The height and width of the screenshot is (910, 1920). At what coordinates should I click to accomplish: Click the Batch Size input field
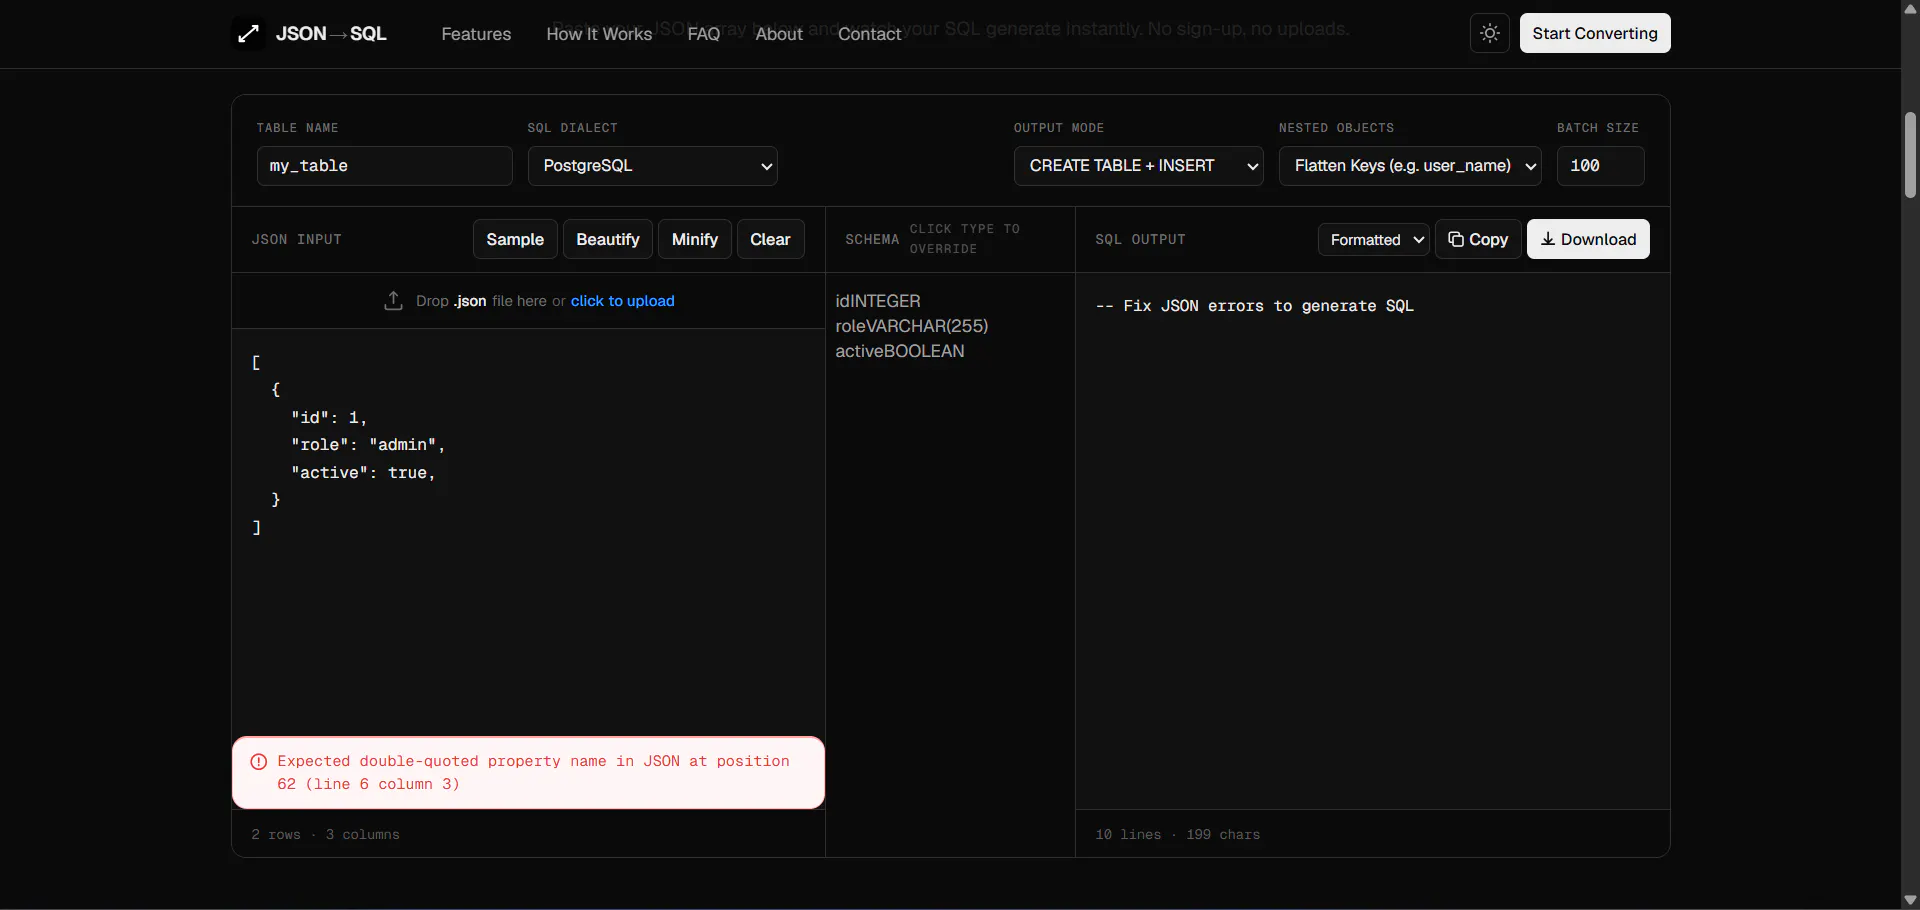coord(1600,166)
